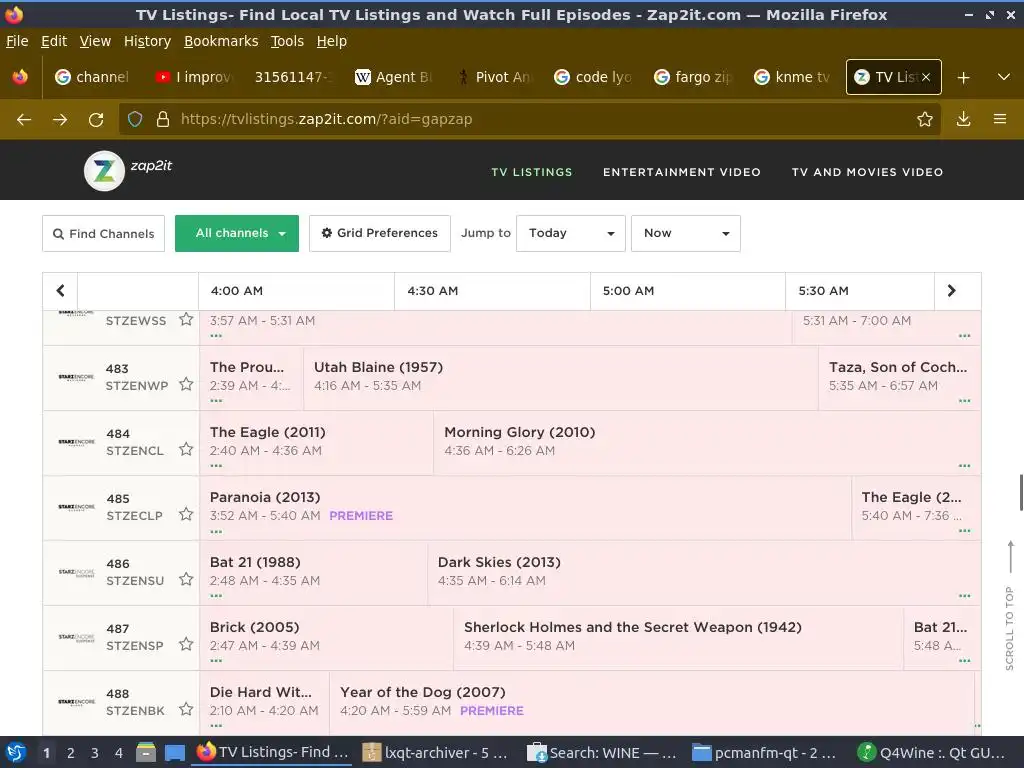Show later times with right grid arrow
Screen dimensions: 1024x768
click(x=952, y=291)
